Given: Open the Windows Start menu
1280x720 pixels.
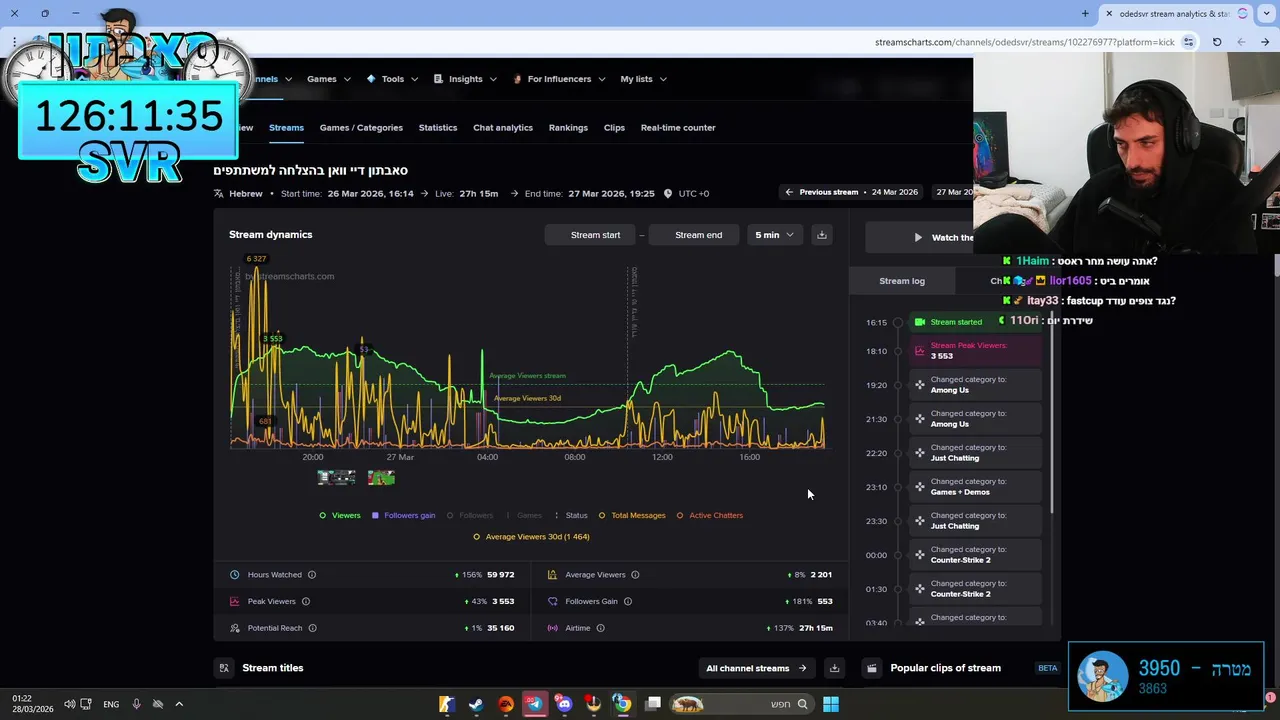Looking at the screenshot, I should click(x=830, y=704).
